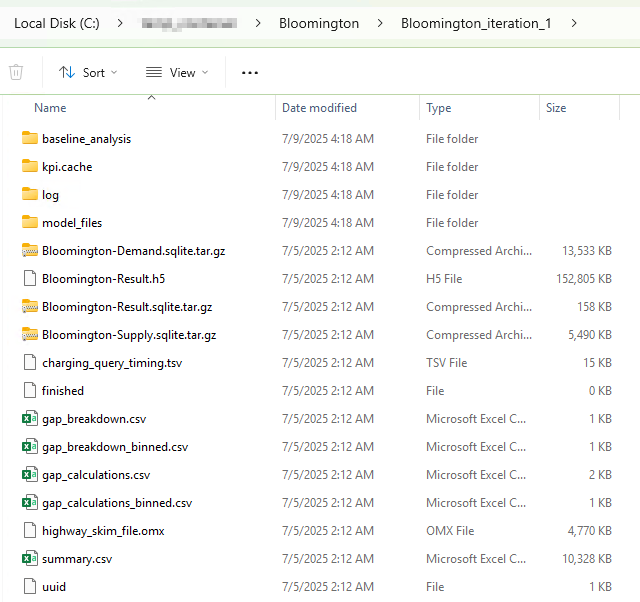640x602 pixels.
Task: Click the 13,533 KB size value
Action: coord(587,251)
